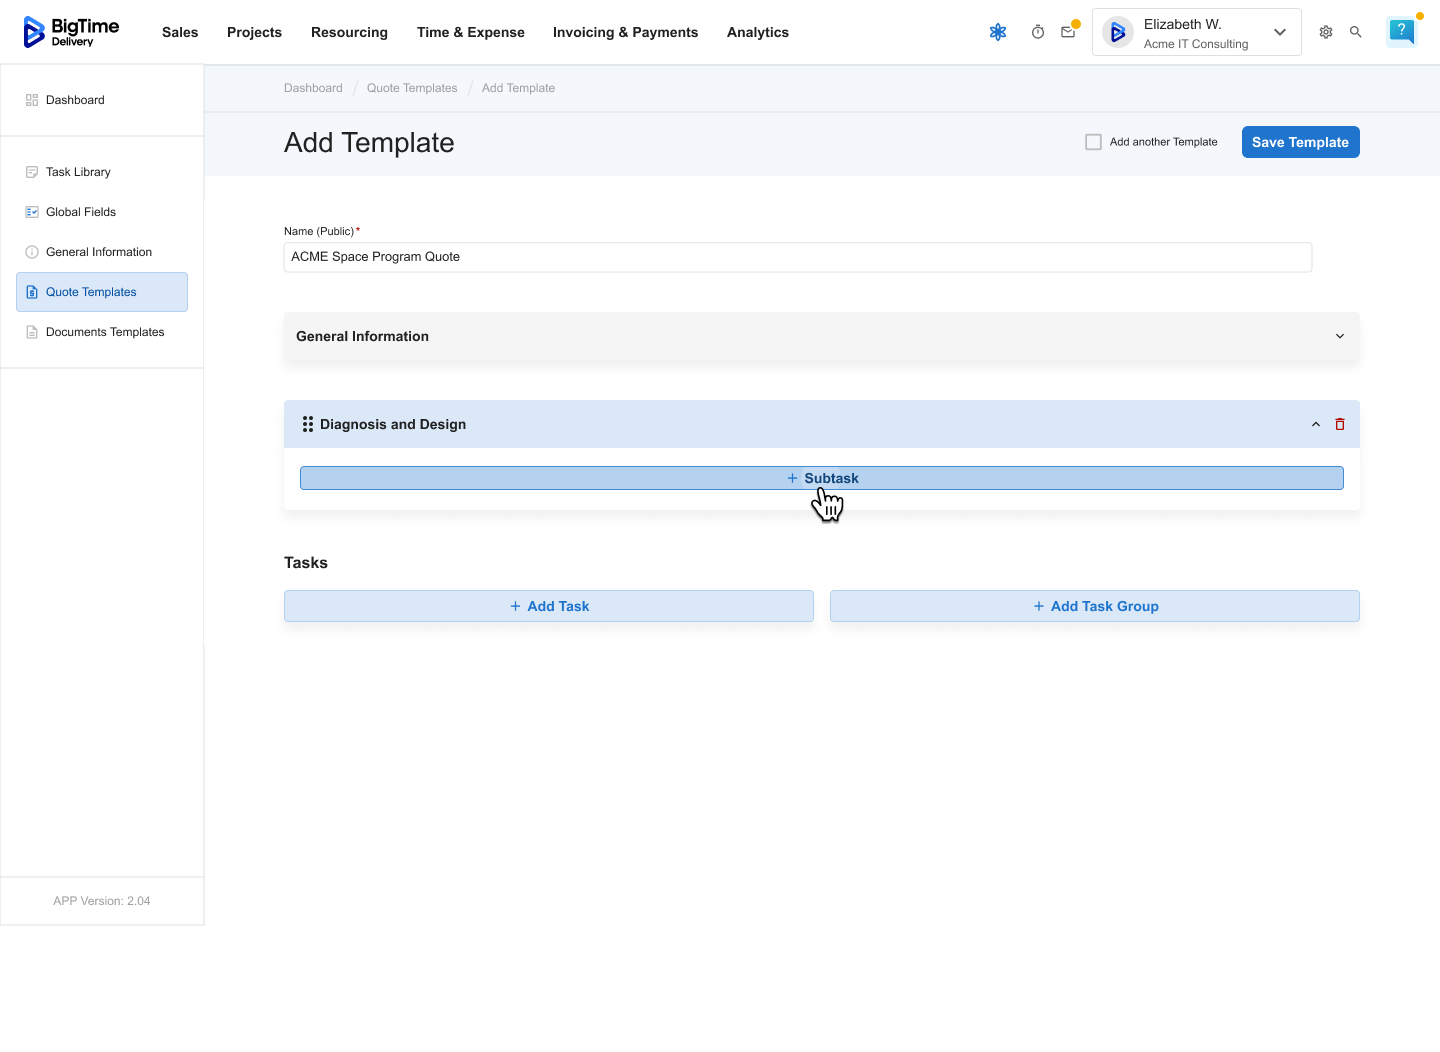Open settings gear icon
The width and height of the screenshot is (1440, 1052).
click(x=1326, y=32)
